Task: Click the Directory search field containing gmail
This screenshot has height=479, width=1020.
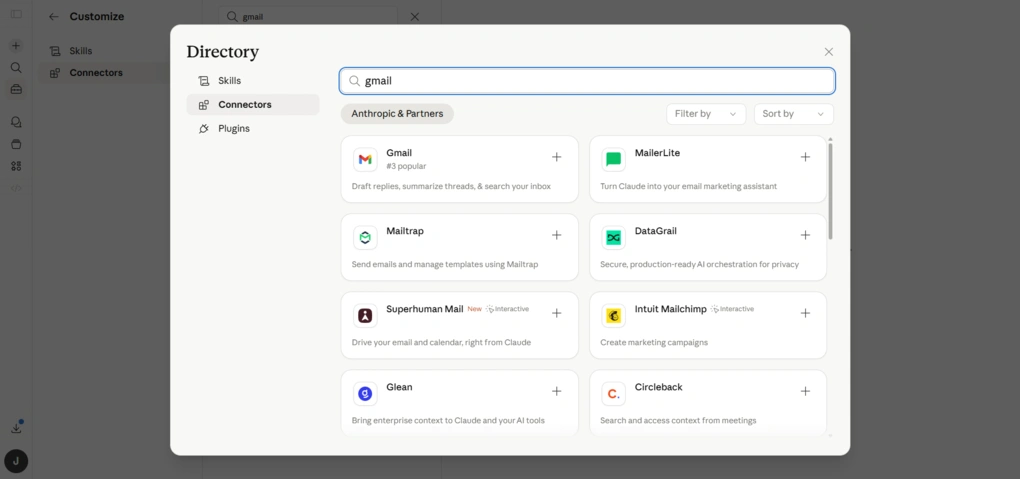Action: click(x=587, y=81)
